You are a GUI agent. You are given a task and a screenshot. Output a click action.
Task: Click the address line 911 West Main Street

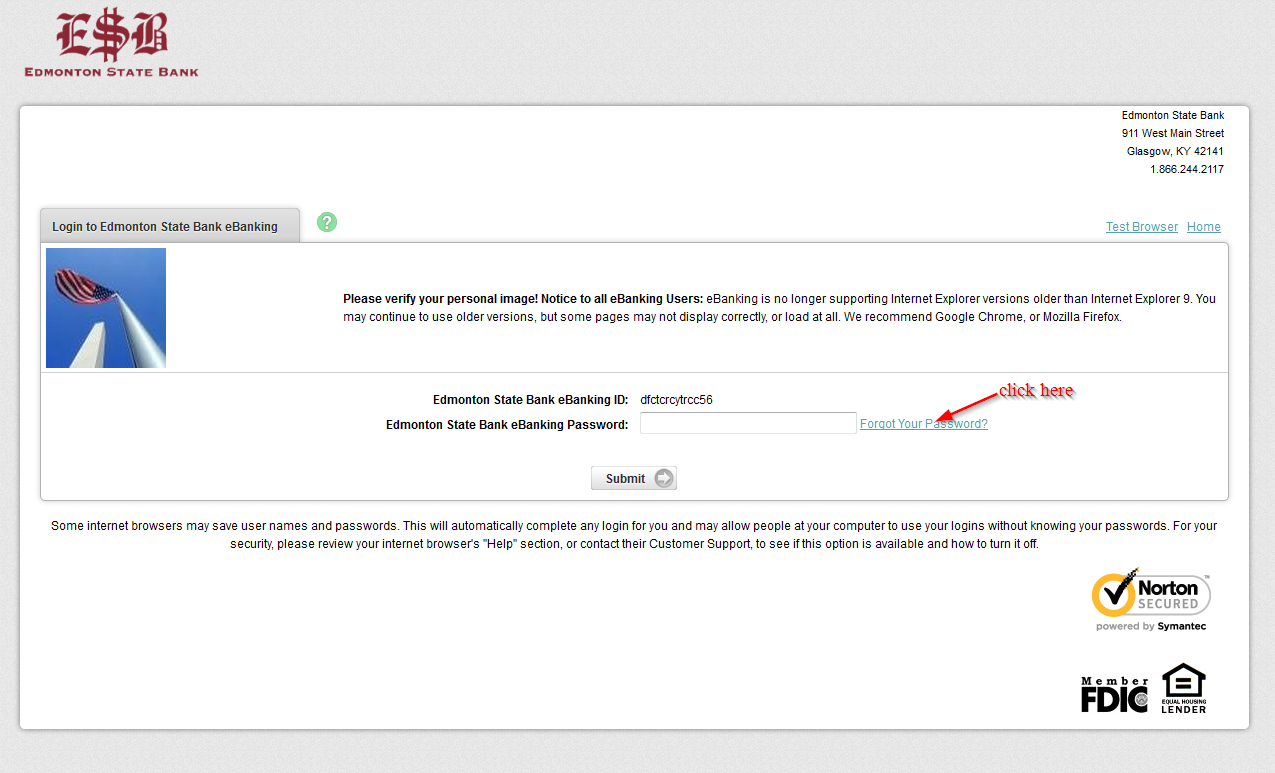click(x=1173, y=133)
